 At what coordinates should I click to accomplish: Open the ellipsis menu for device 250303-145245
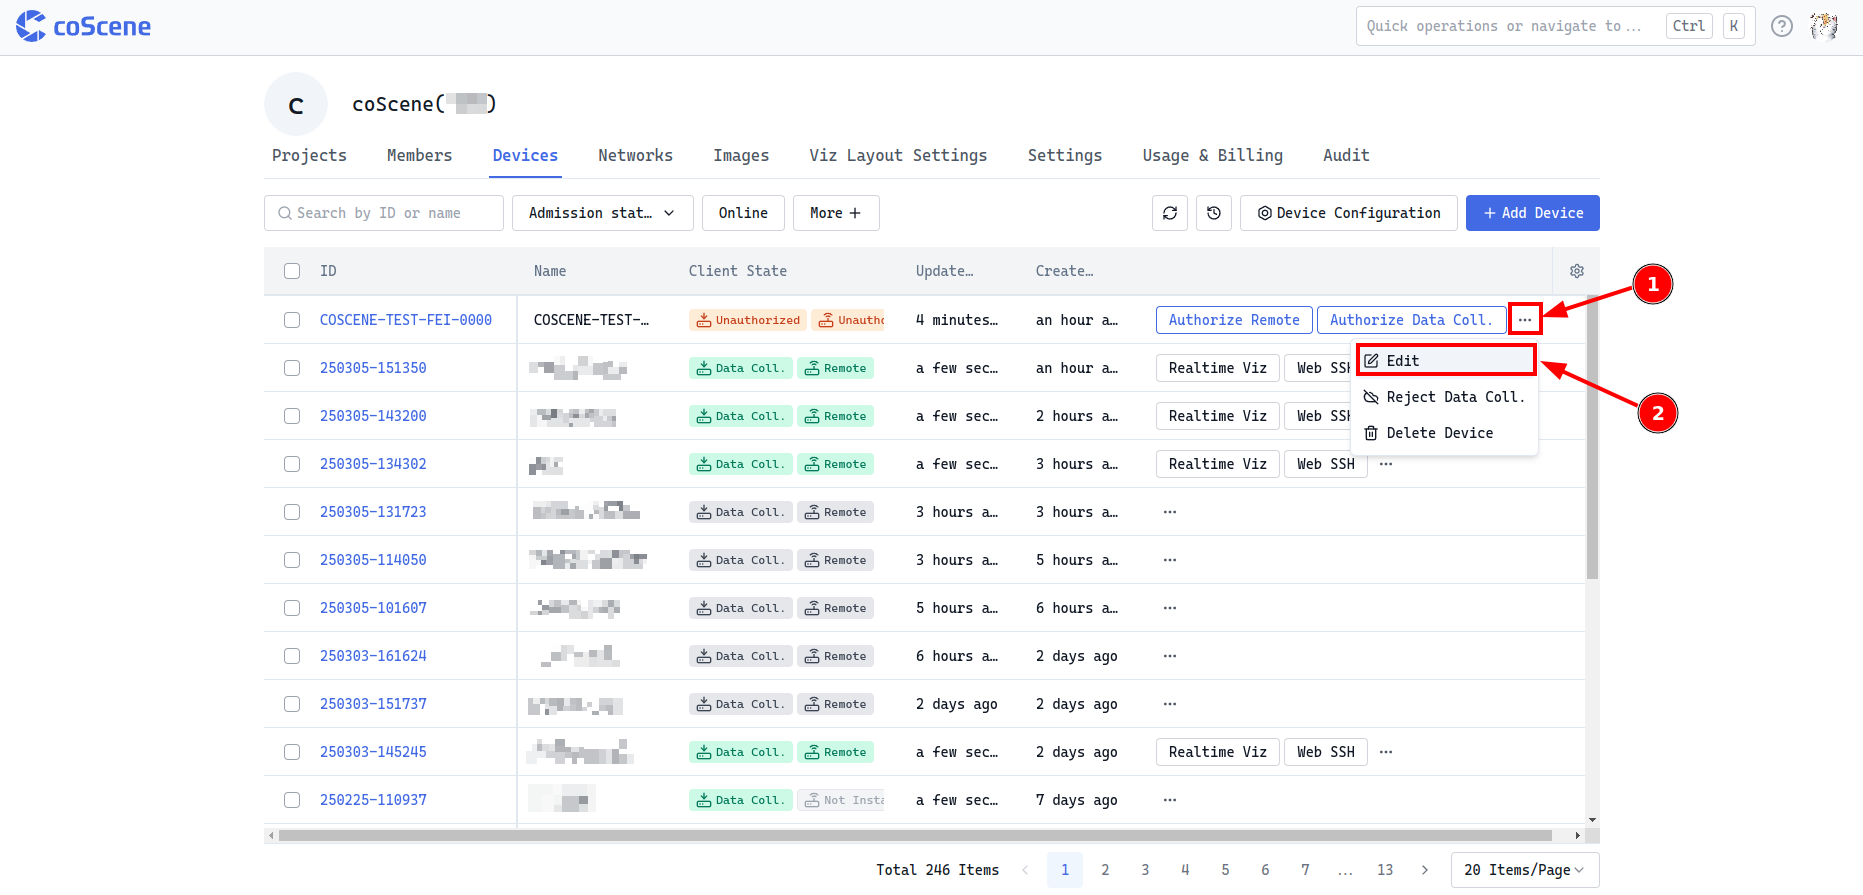pyautogui.click(x=1386, y=752)
